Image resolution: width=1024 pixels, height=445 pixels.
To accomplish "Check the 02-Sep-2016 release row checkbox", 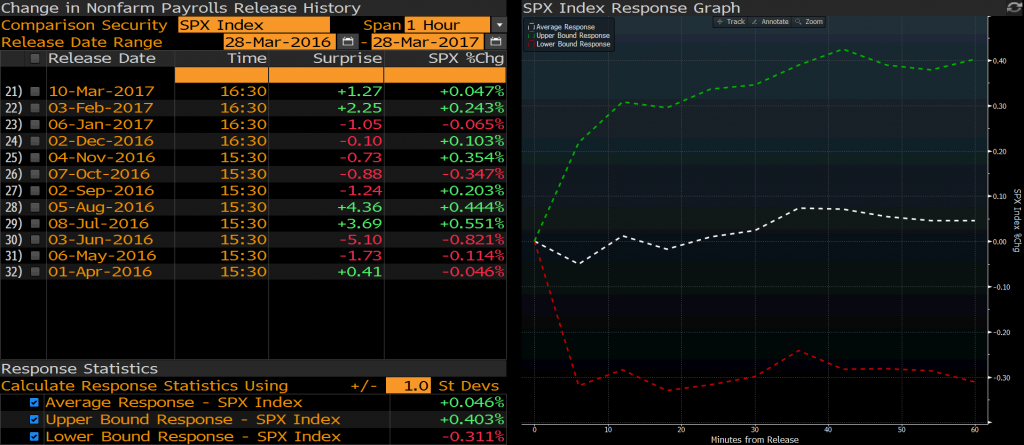I will [35, 190].
